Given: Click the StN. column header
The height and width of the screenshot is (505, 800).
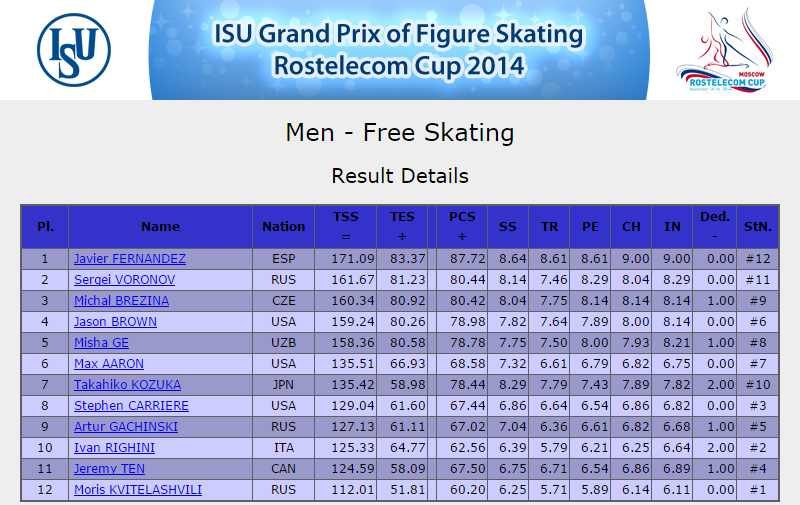Looking at the screenshot, I should (758, 226).
